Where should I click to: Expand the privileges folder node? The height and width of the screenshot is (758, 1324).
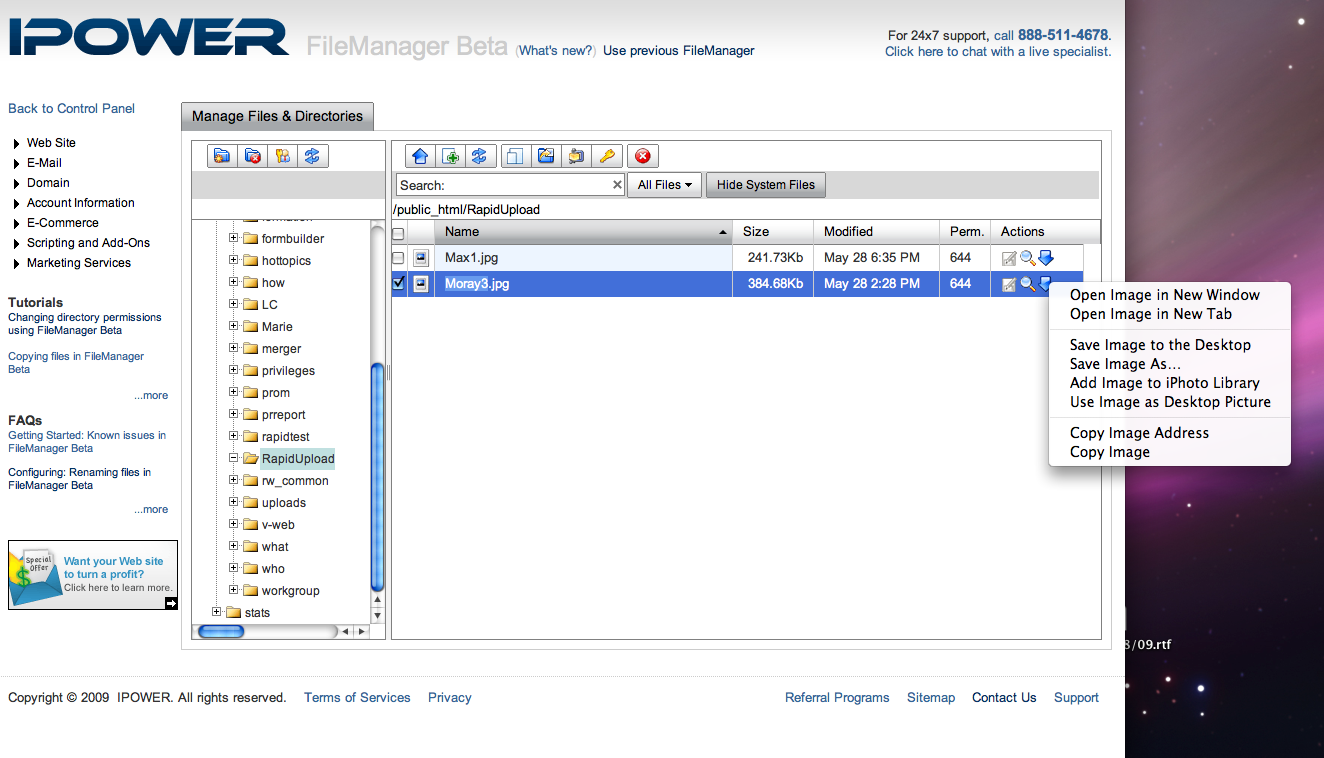point(234,370)
